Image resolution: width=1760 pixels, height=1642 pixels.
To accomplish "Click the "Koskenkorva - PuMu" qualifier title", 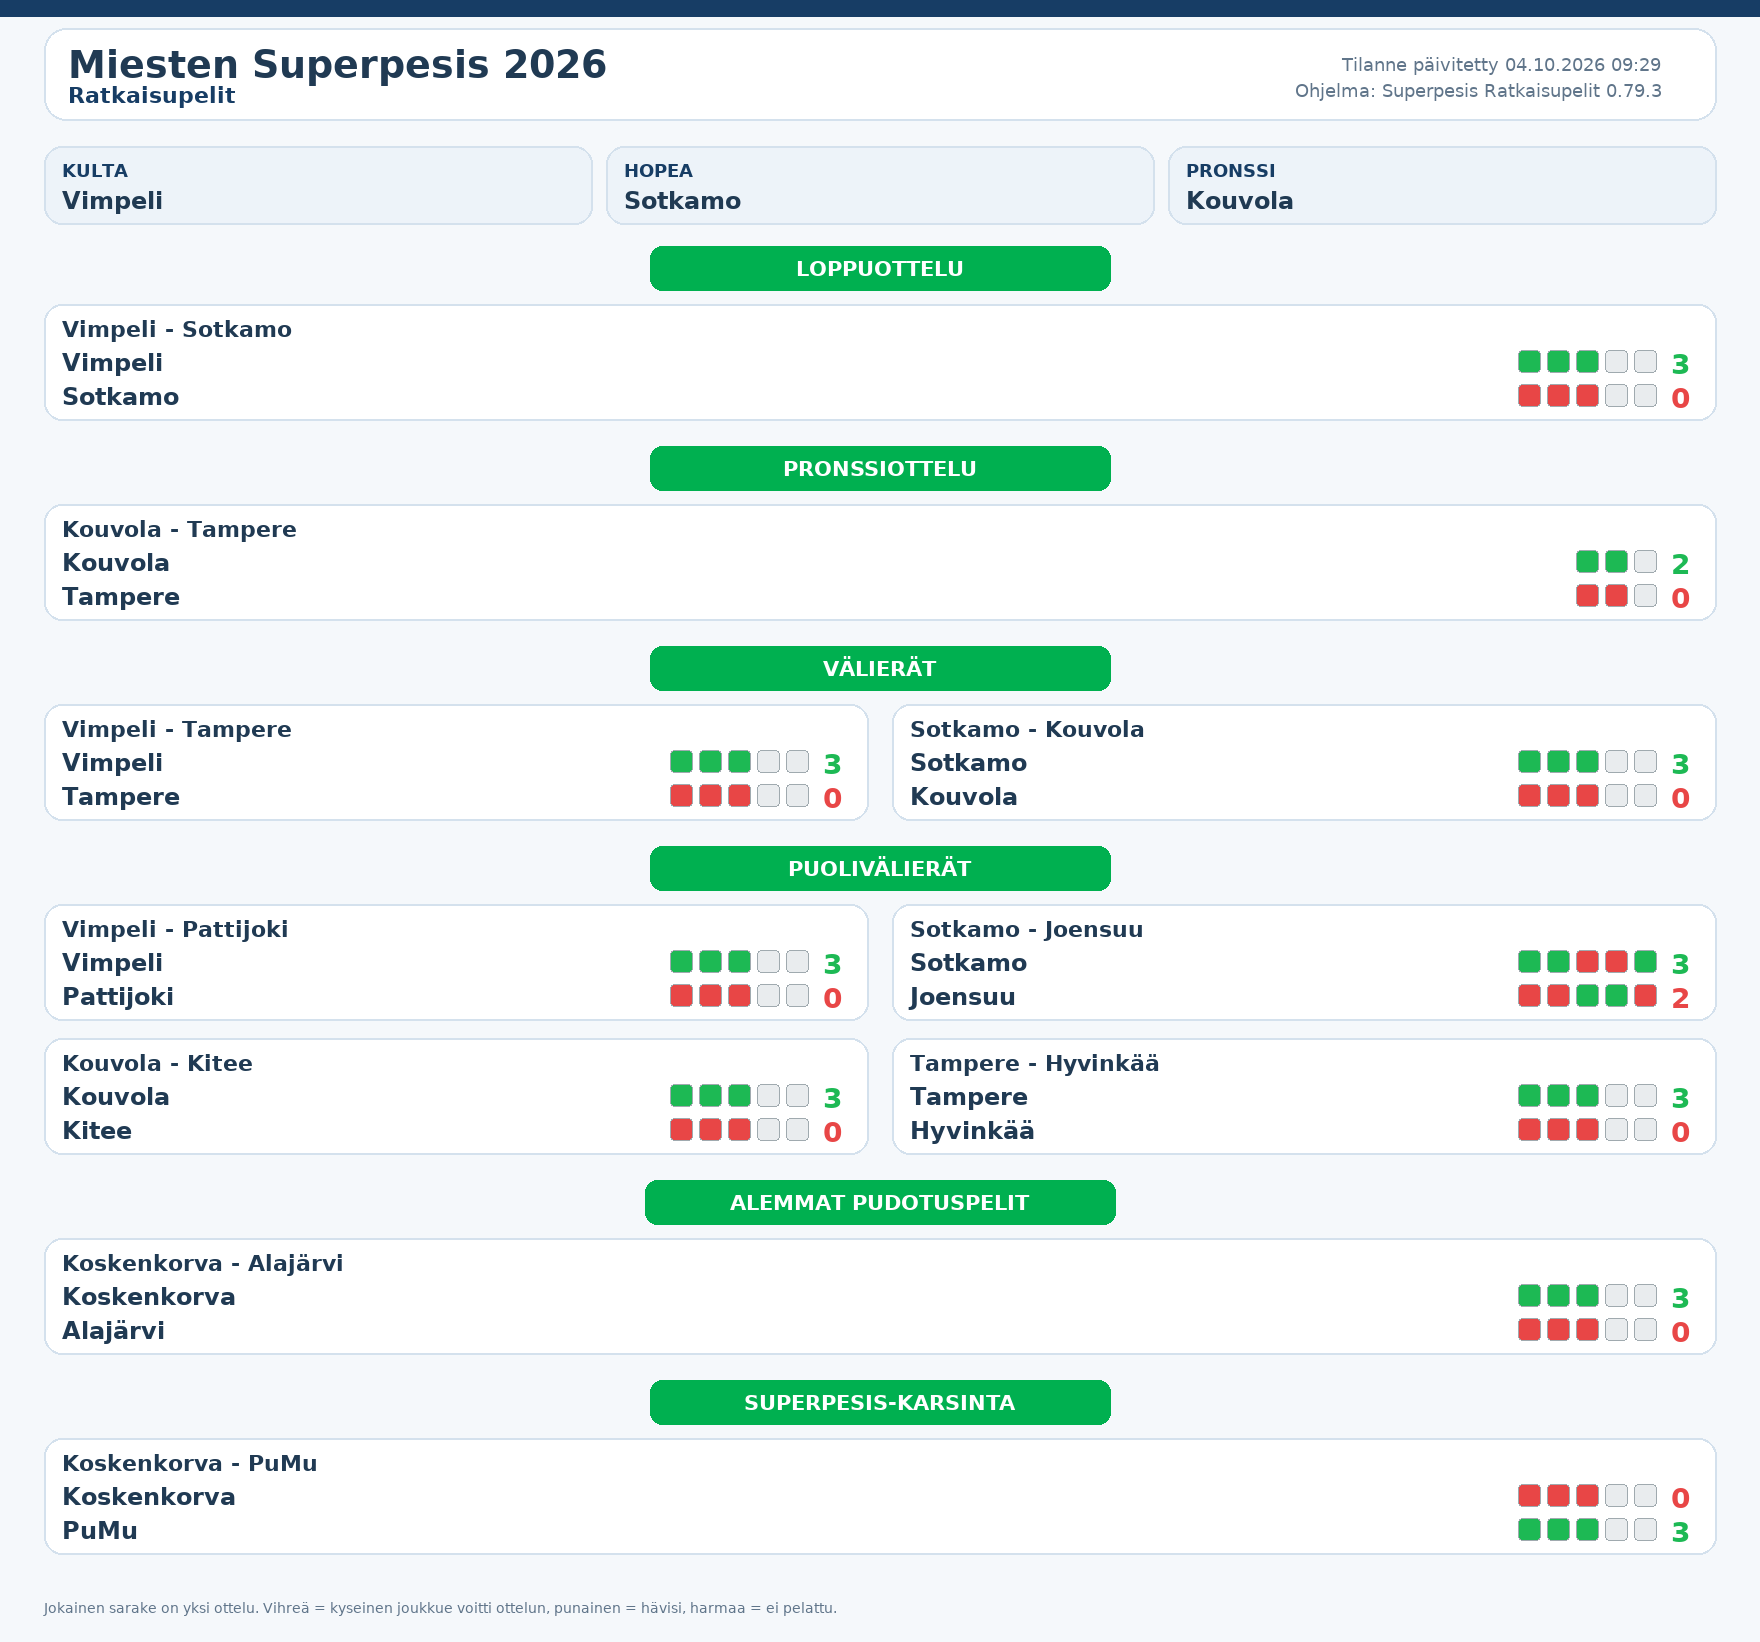I will (x=190, y=1464).
